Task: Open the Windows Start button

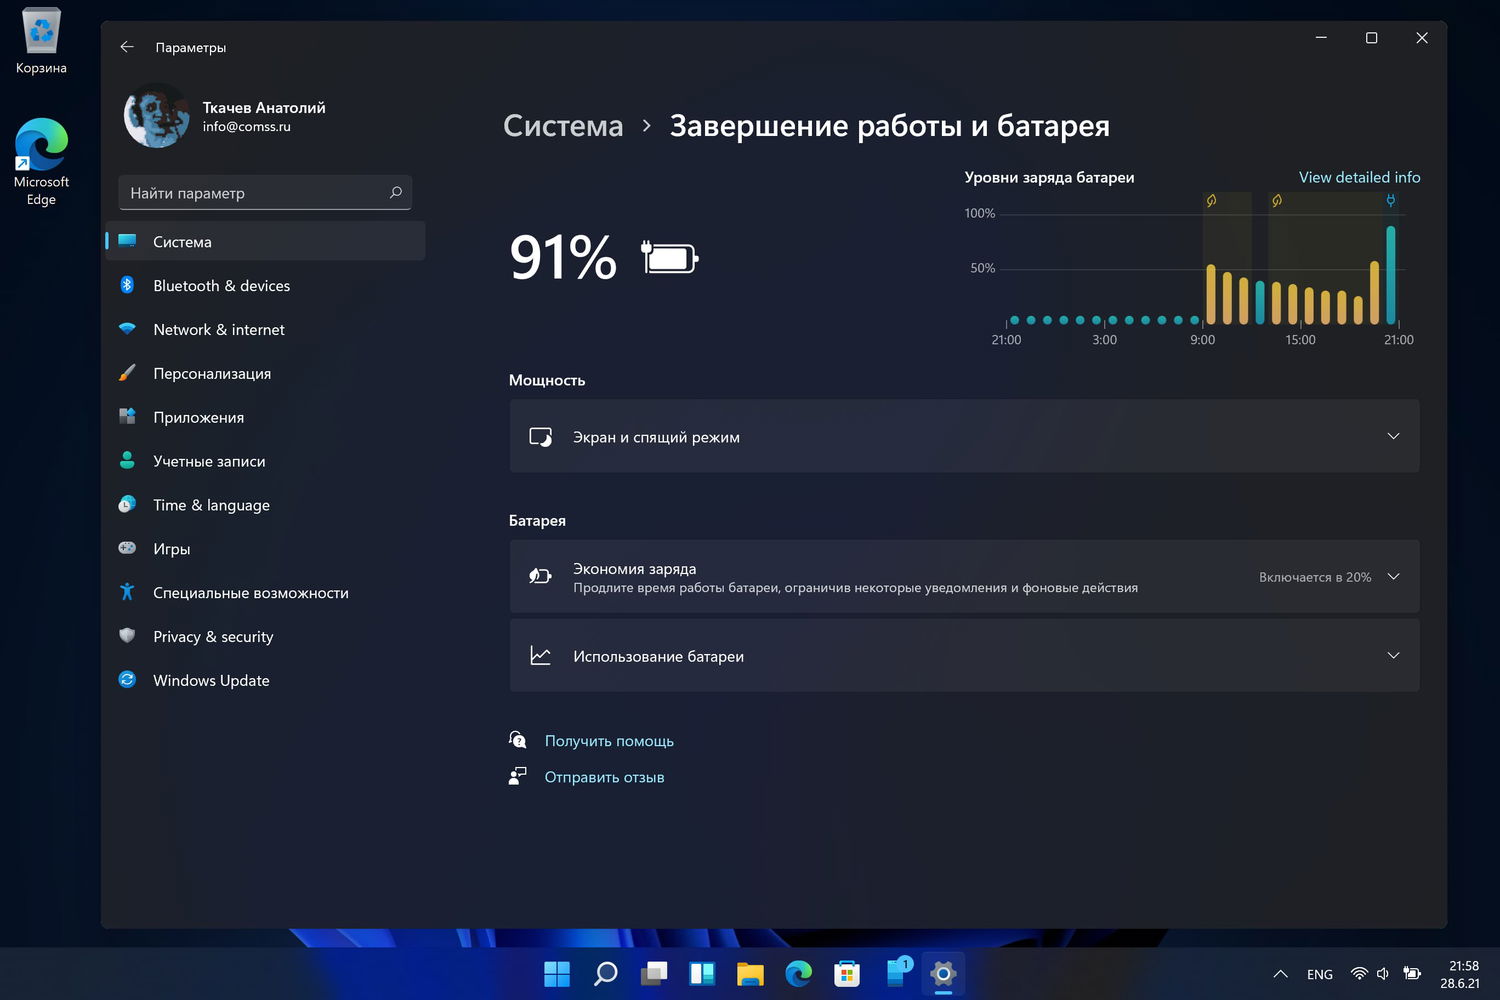Action: [x=557, y=973]
